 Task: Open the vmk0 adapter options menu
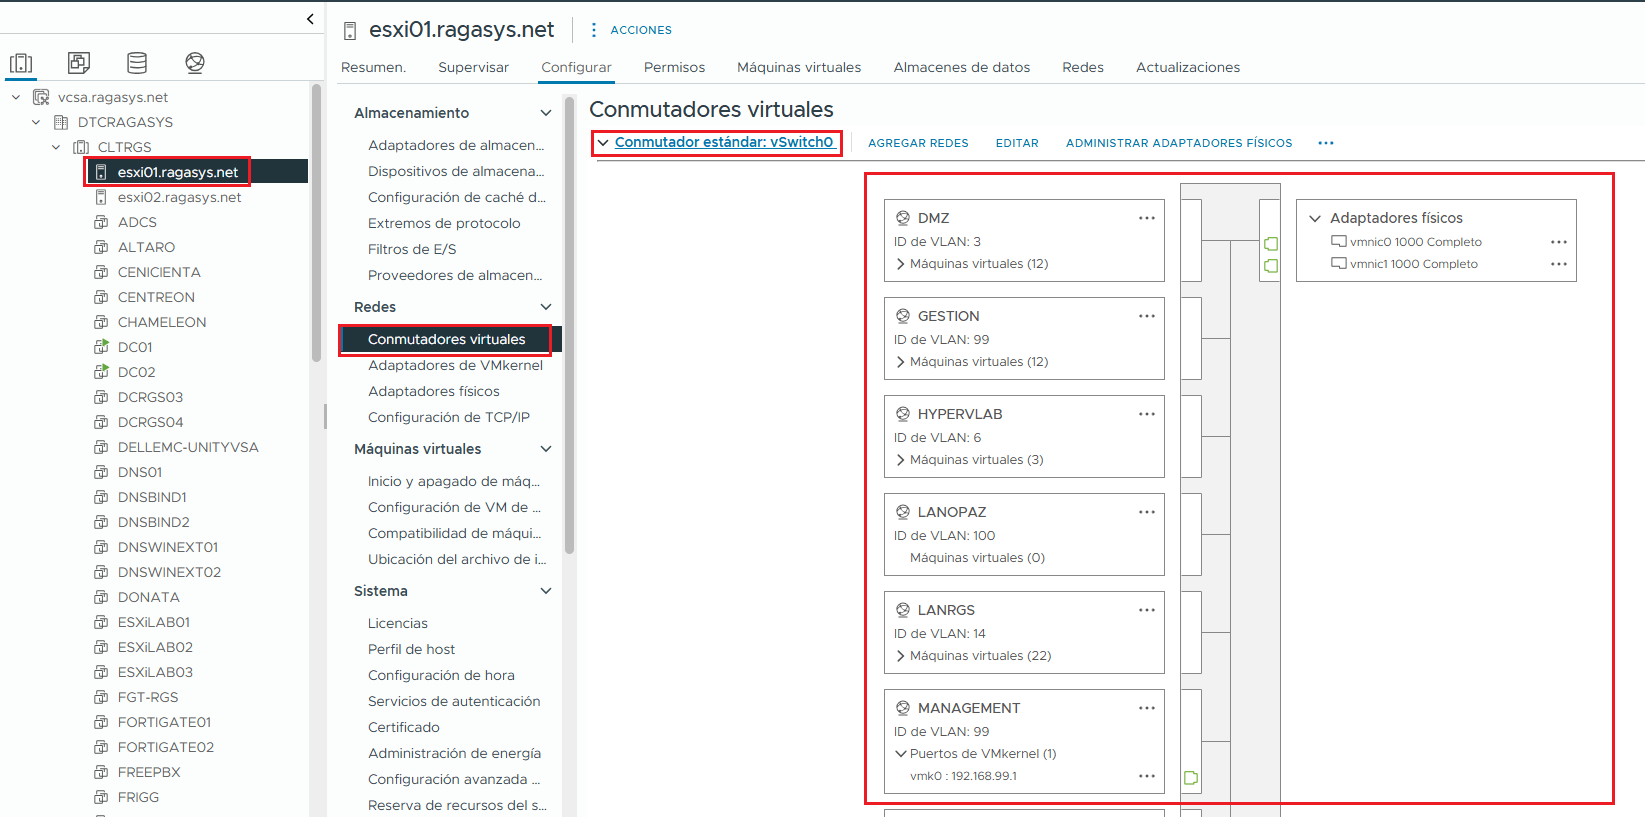click(x=1147, y=776)
